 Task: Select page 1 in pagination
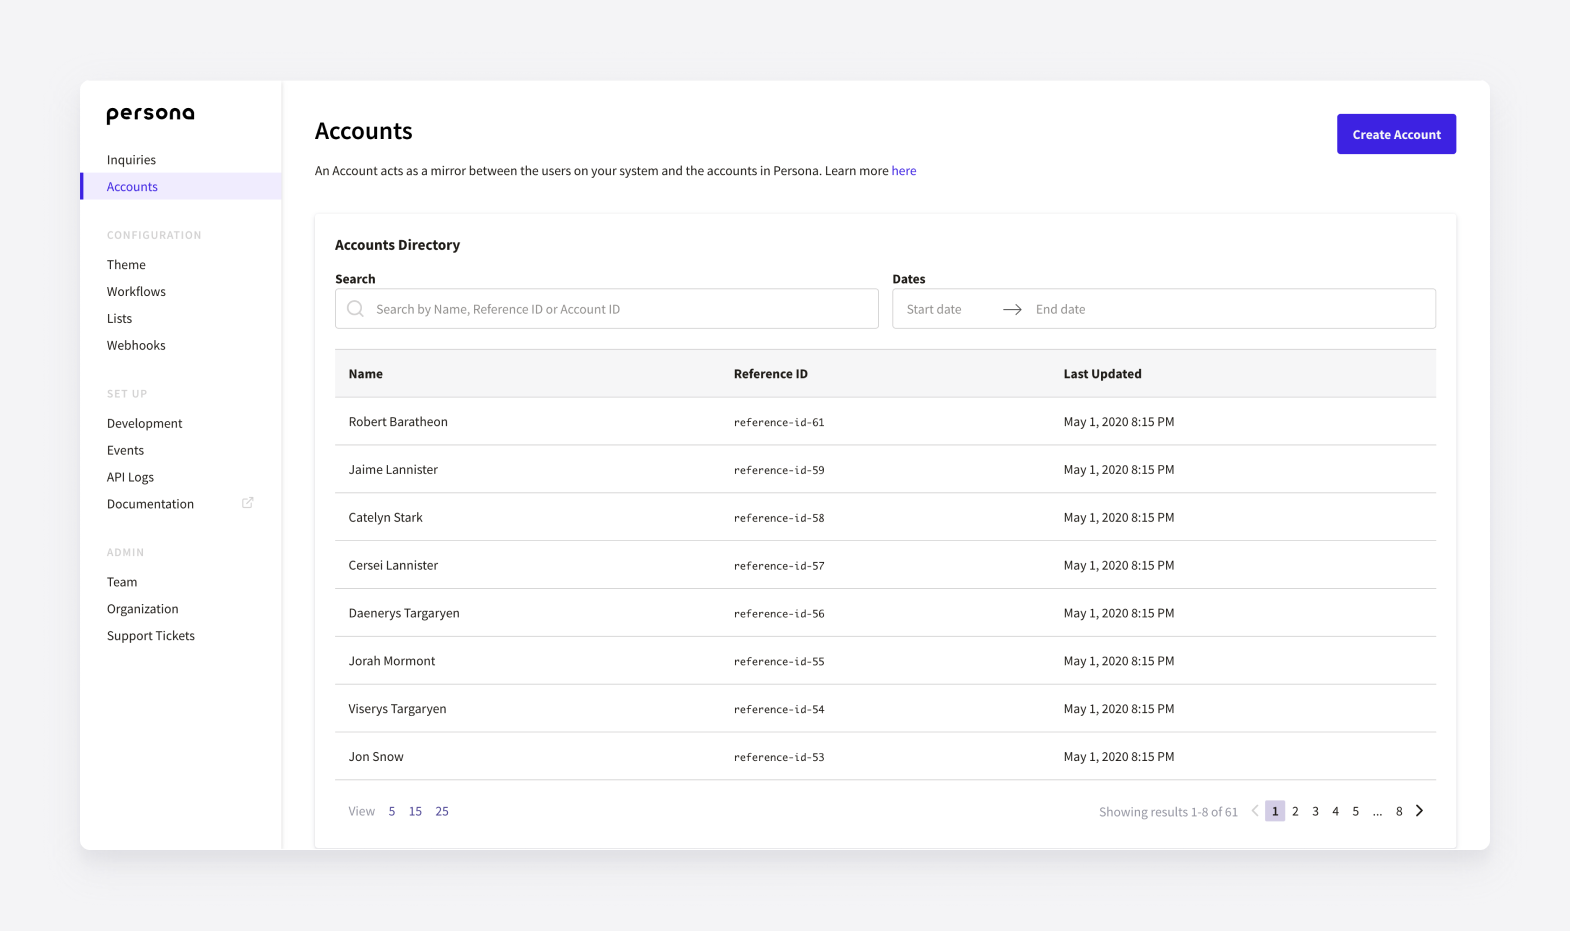(x=1275, y=811)
